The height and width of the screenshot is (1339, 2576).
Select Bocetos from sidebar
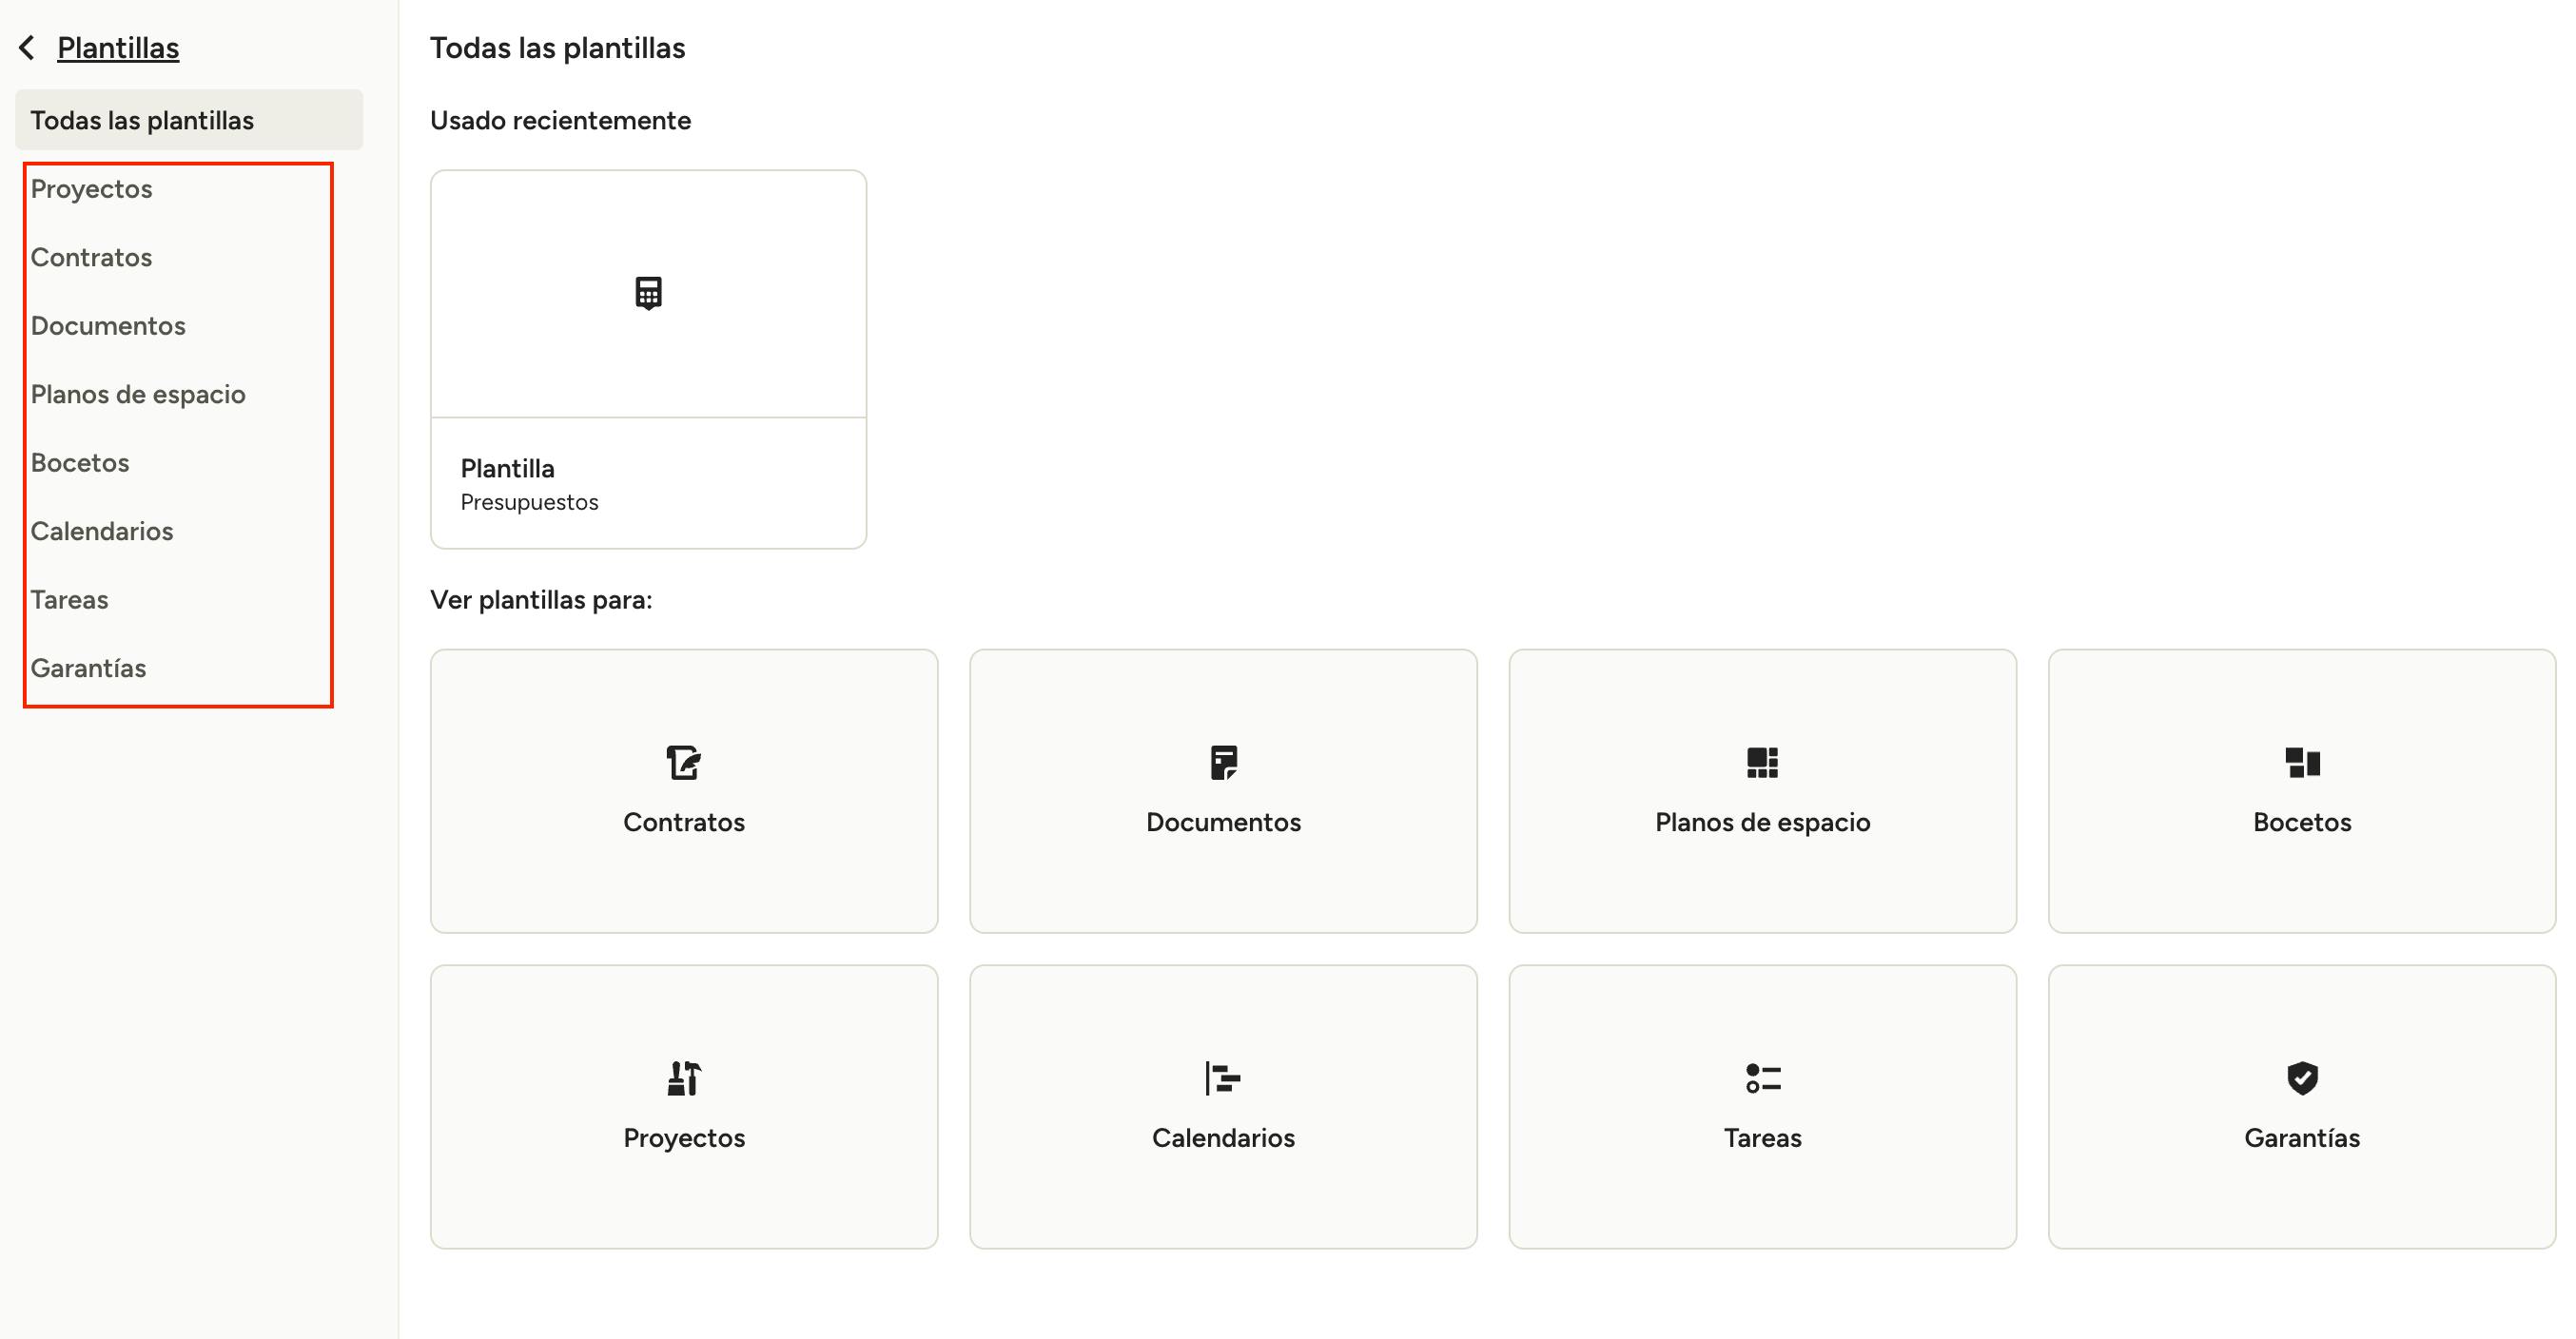[x=80, y=463]
